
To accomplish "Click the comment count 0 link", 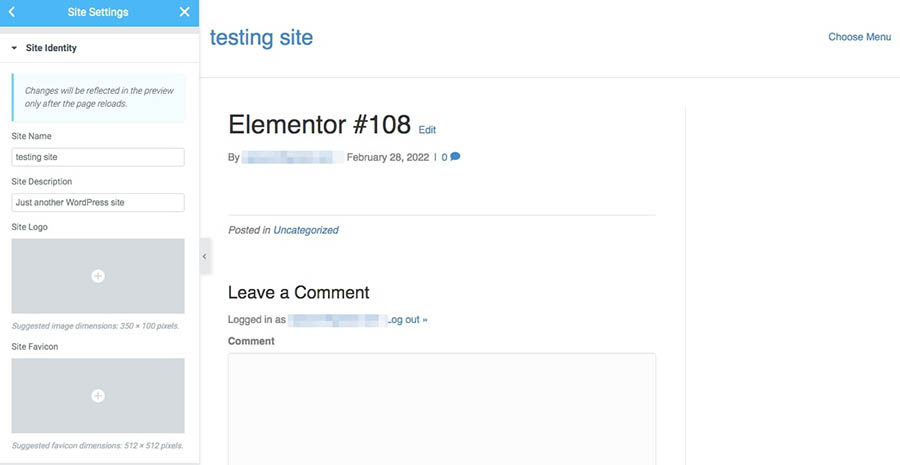I will pyautogui.click(x=444, y=157).
